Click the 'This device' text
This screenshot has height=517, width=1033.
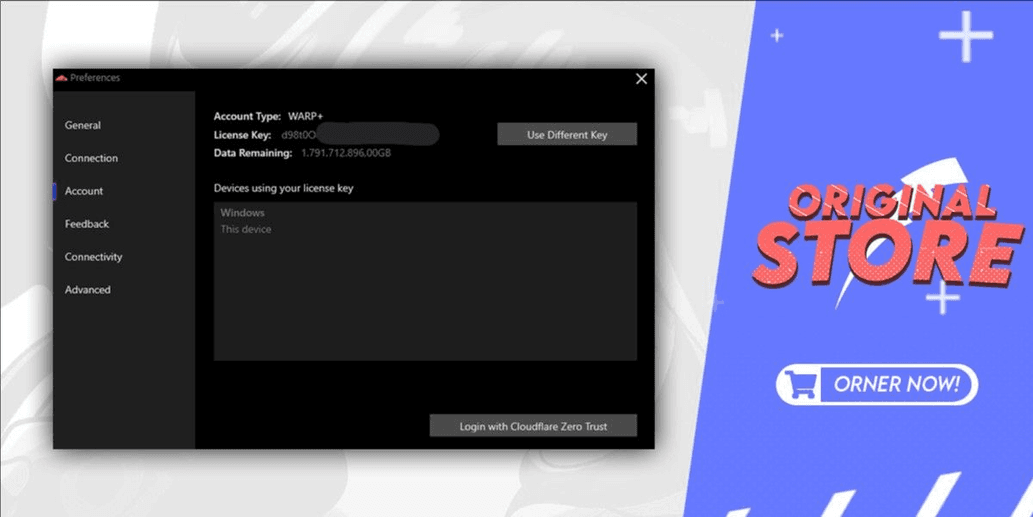click(246, 229)
